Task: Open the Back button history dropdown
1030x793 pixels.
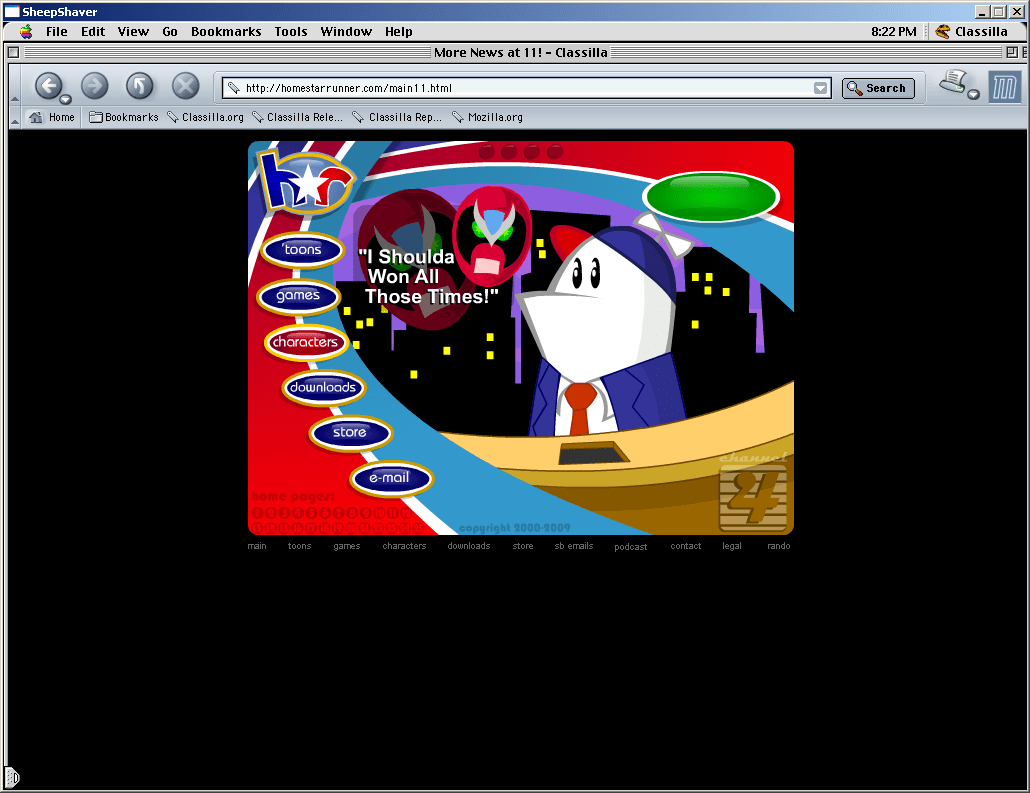Action: pyautogui.click(x=65, y=100)
